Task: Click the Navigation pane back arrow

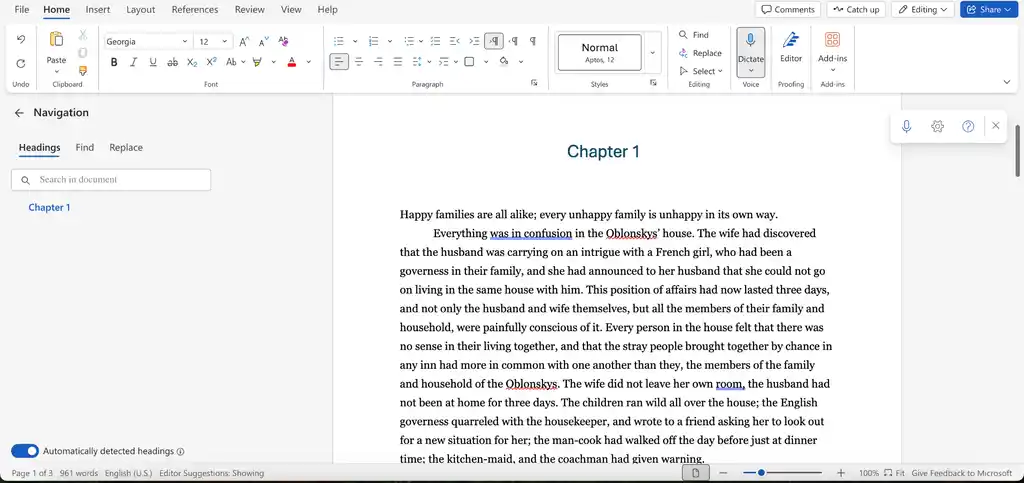Action: coord(19,113)
